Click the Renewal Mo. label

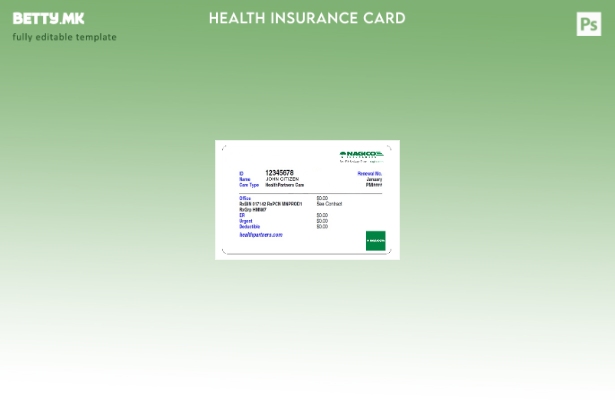pyautogui.click(x=370, y=174)
